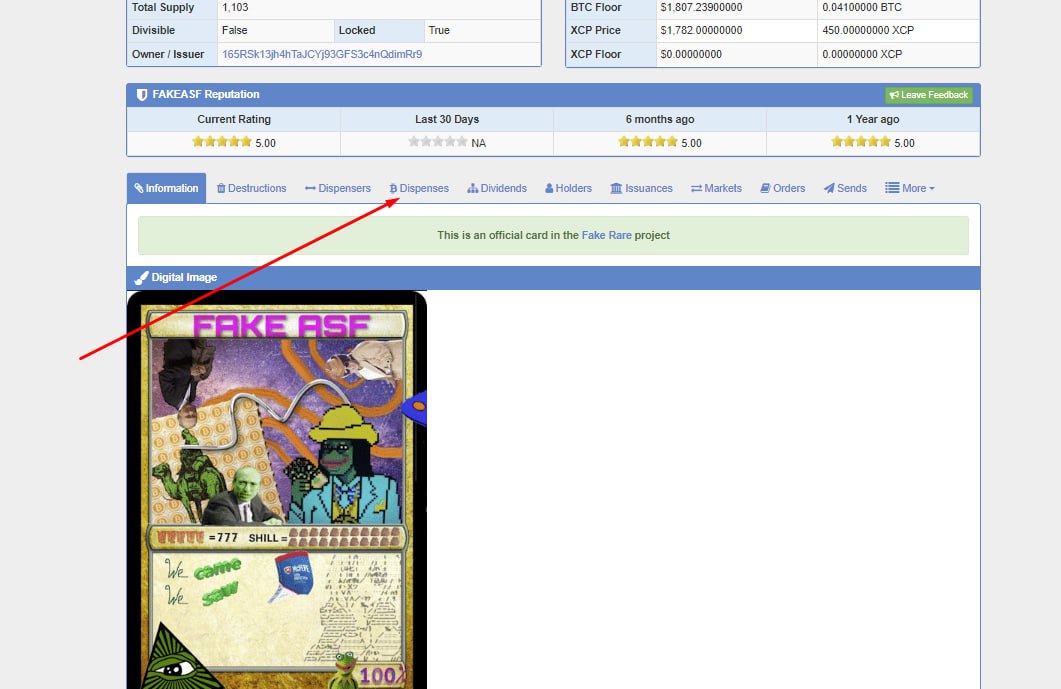Select the BTC Floor value $1,807.23900000
The image size is (1061, 689).
point(701,7)
